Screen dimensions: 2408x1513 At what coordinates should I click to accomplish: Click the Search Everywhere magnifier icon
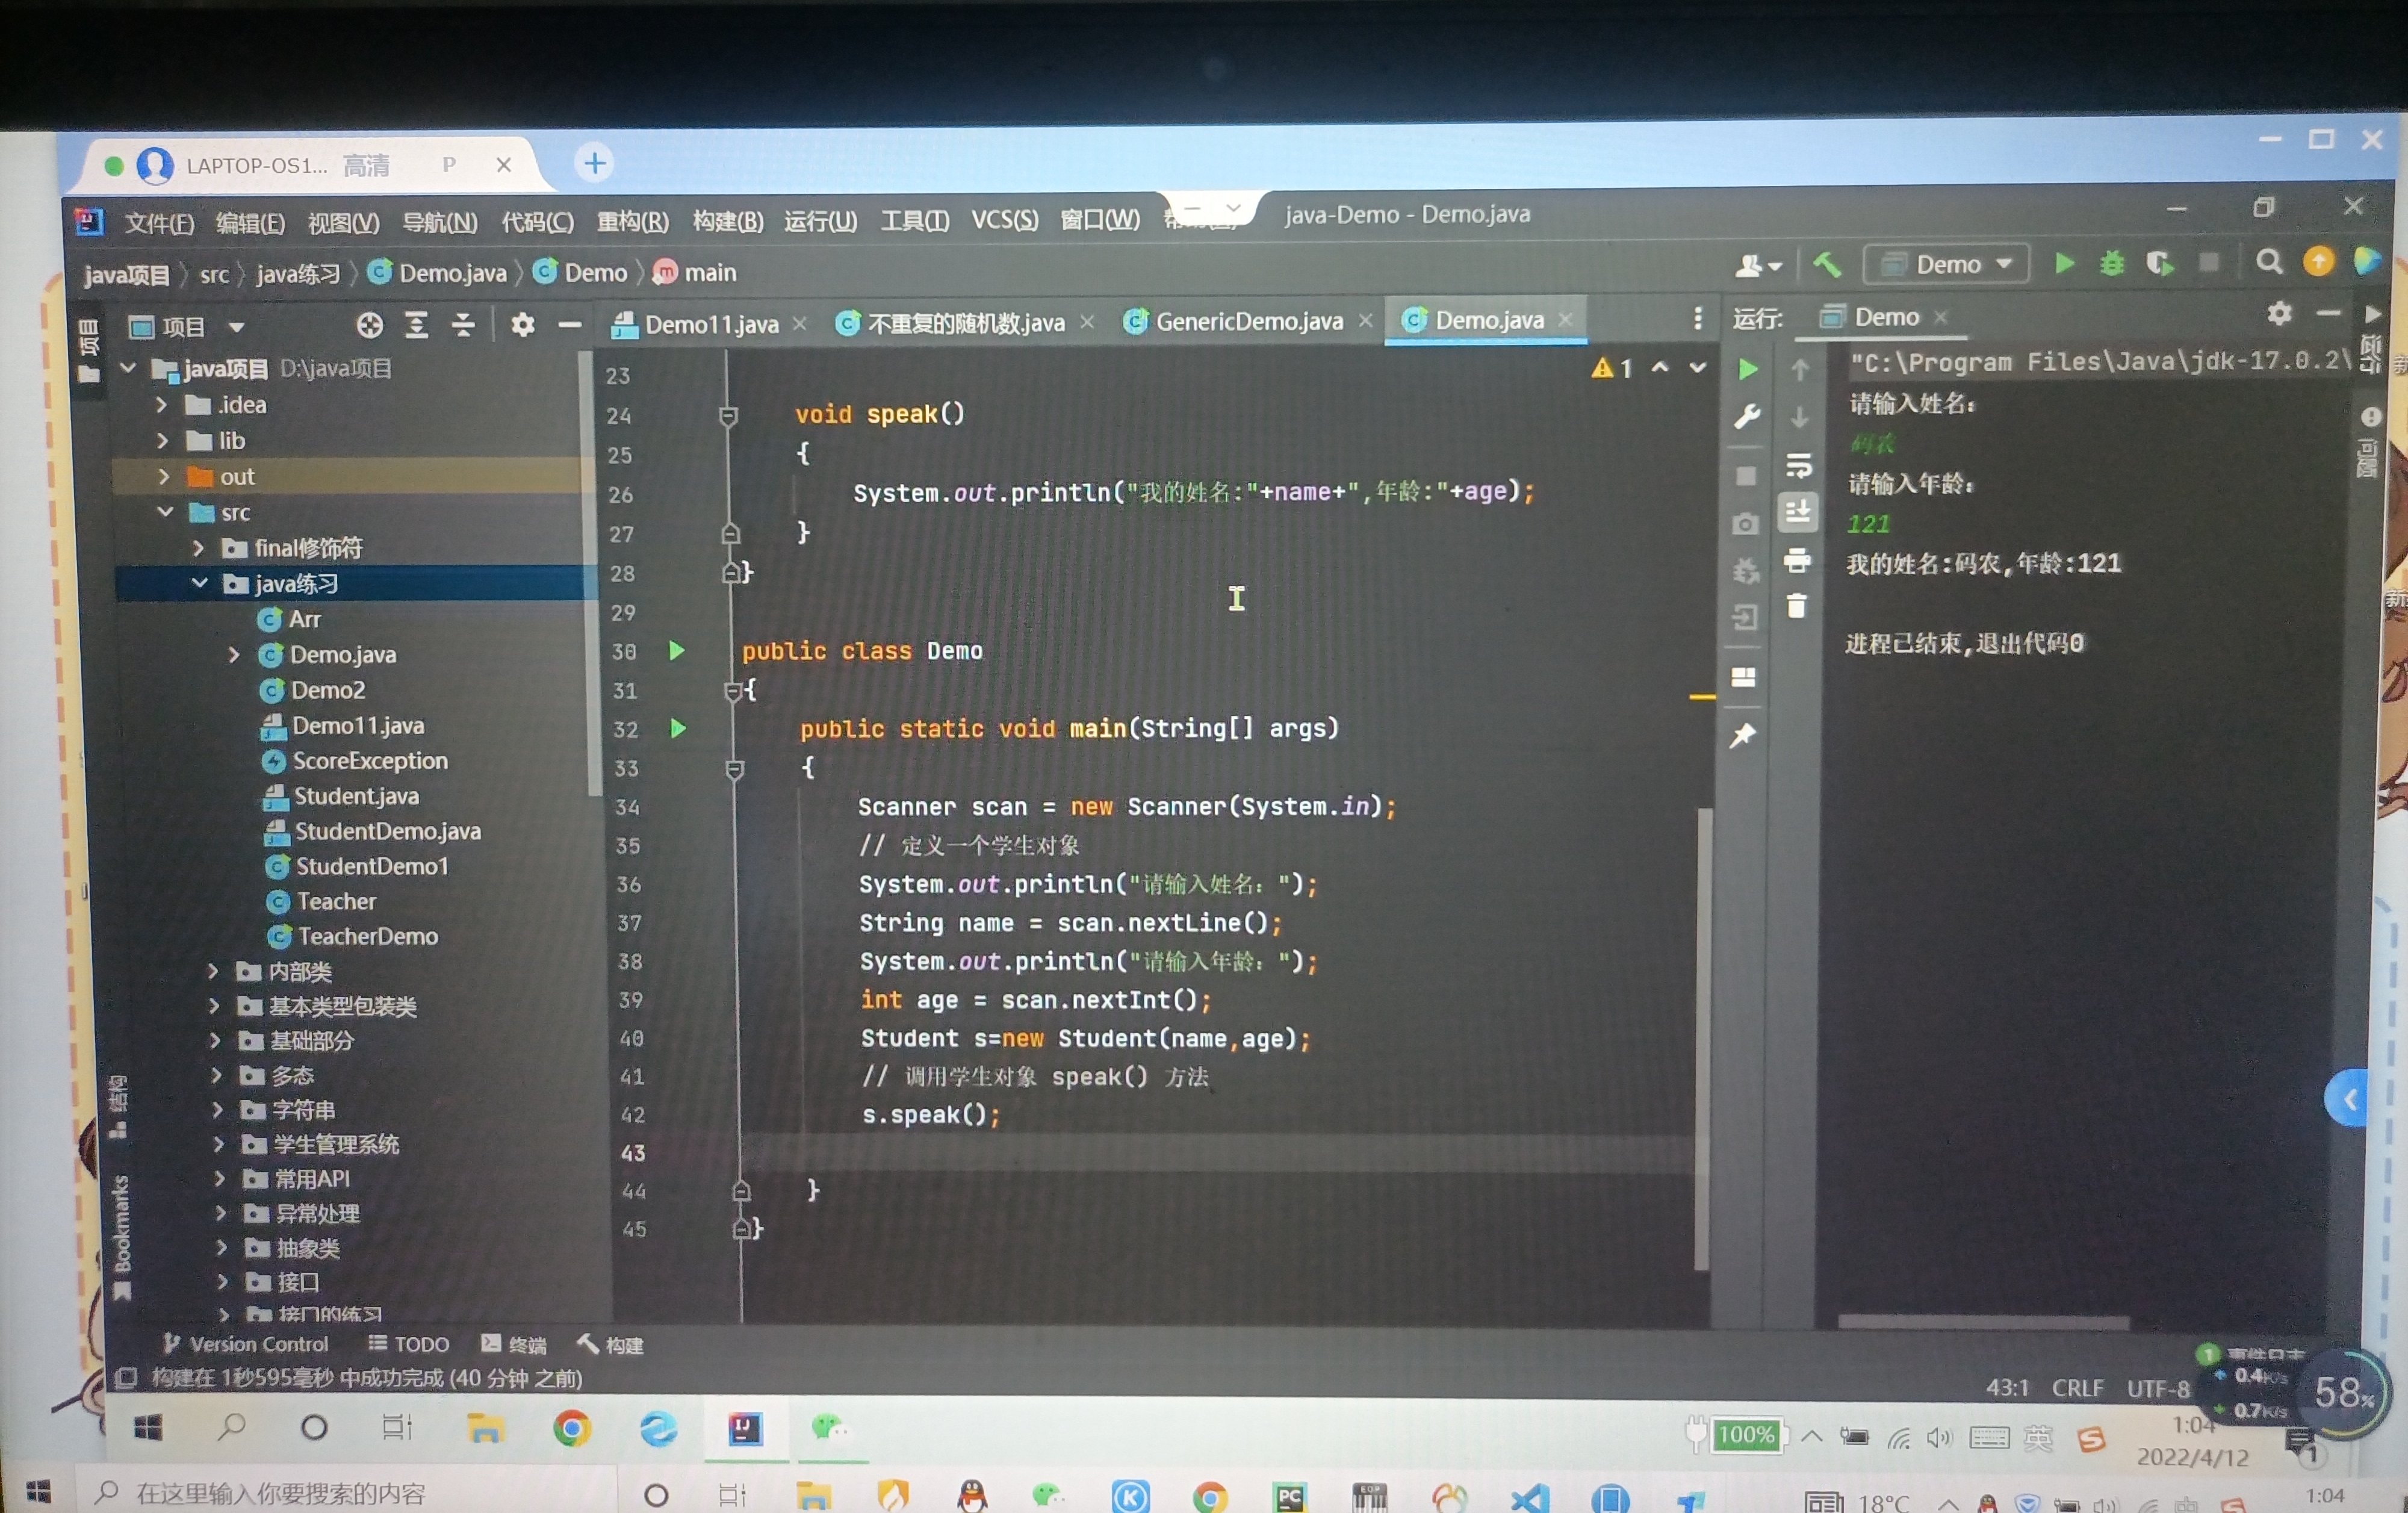click(2269, 263)
